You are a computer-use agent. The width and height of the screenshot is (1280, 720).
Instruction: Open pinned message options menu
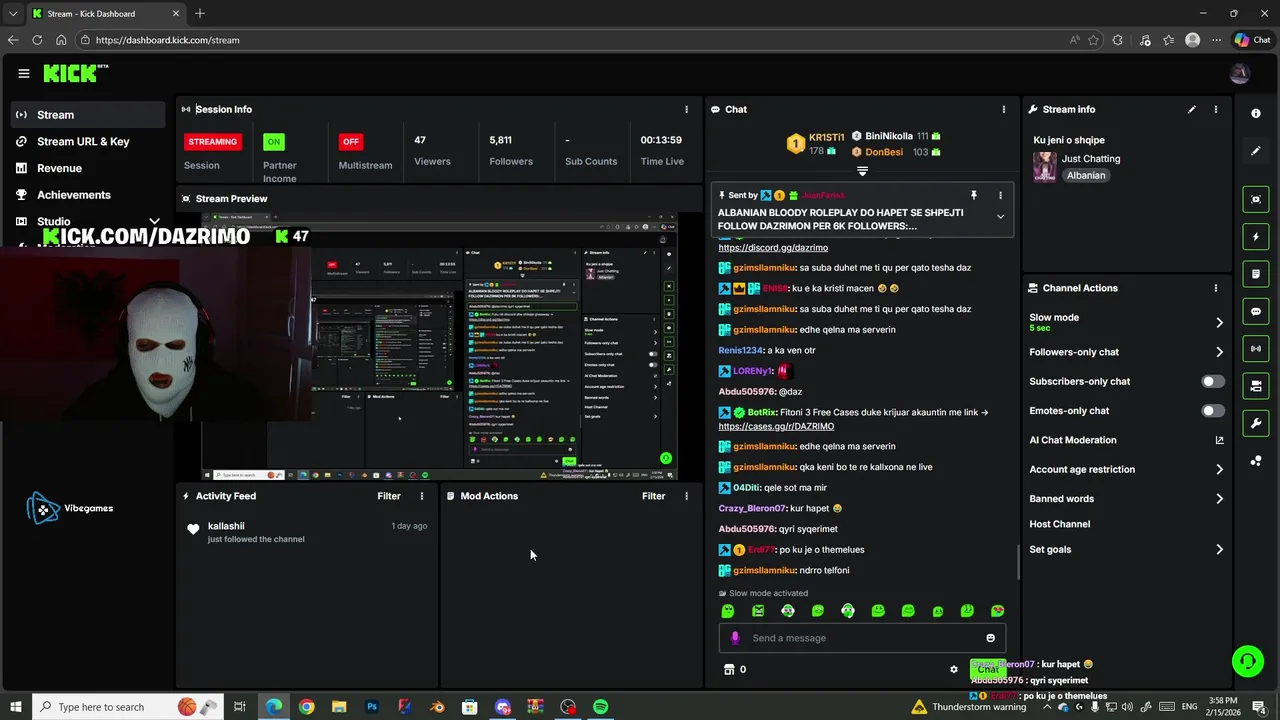1000,195
